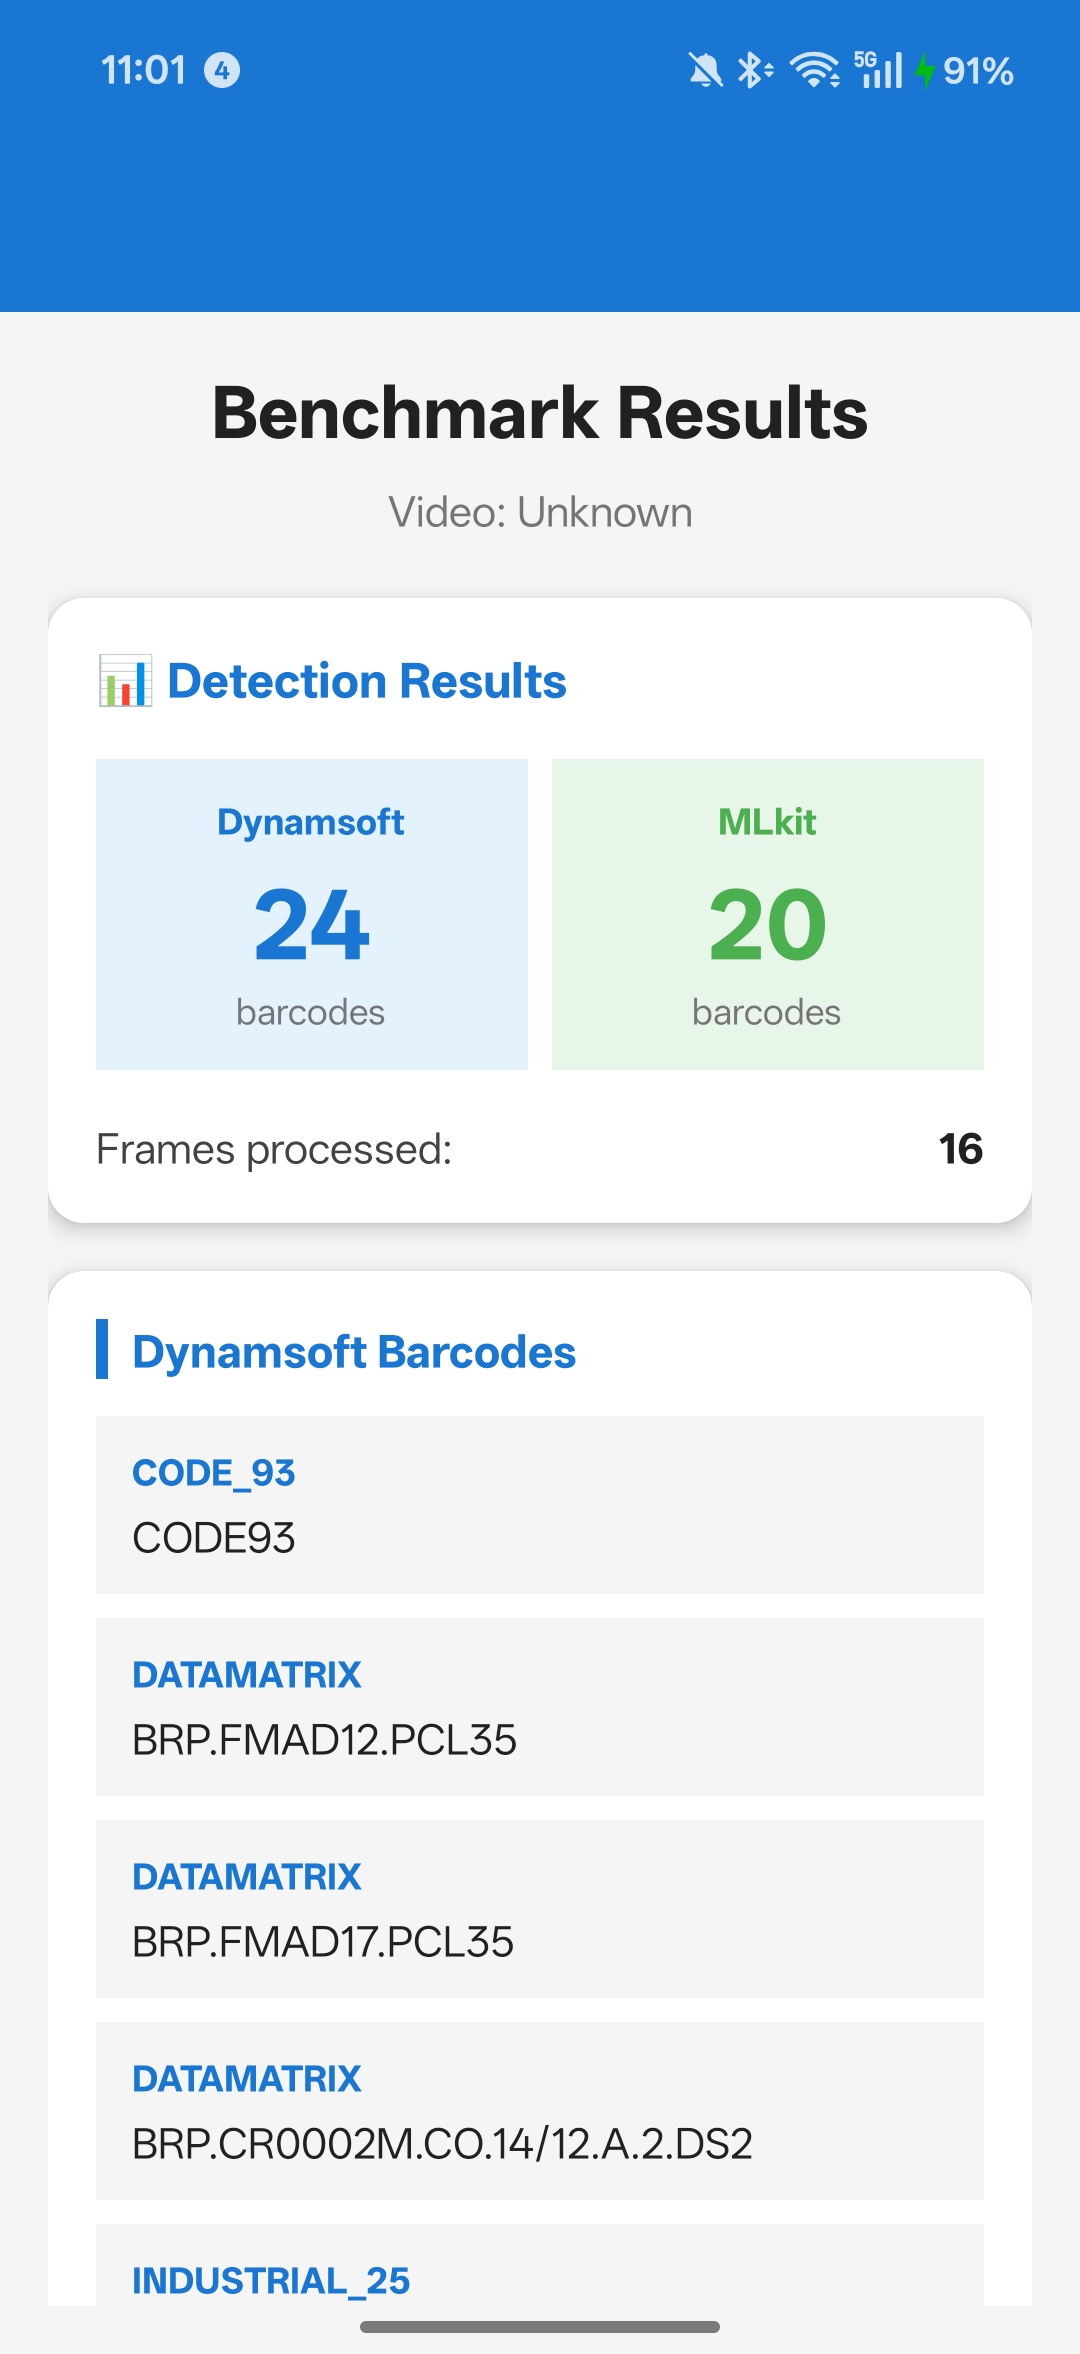Open the BRP.FMAD17.PCL35 datamatrix entry
1080x2354 pixels.
click(x=540, y=1909)
